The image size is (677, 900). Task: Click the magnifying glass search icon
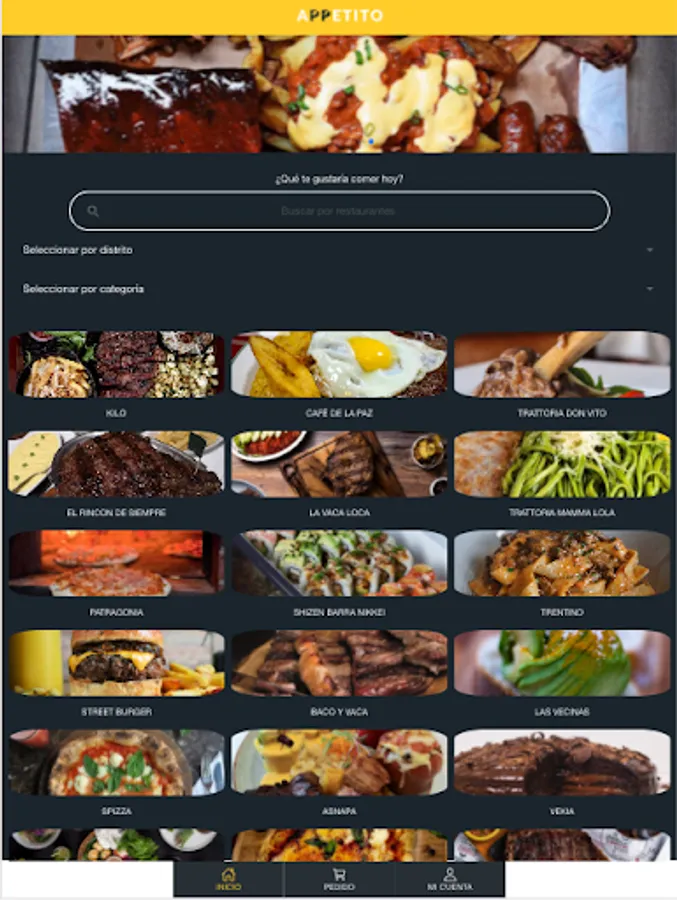point(93,211)
